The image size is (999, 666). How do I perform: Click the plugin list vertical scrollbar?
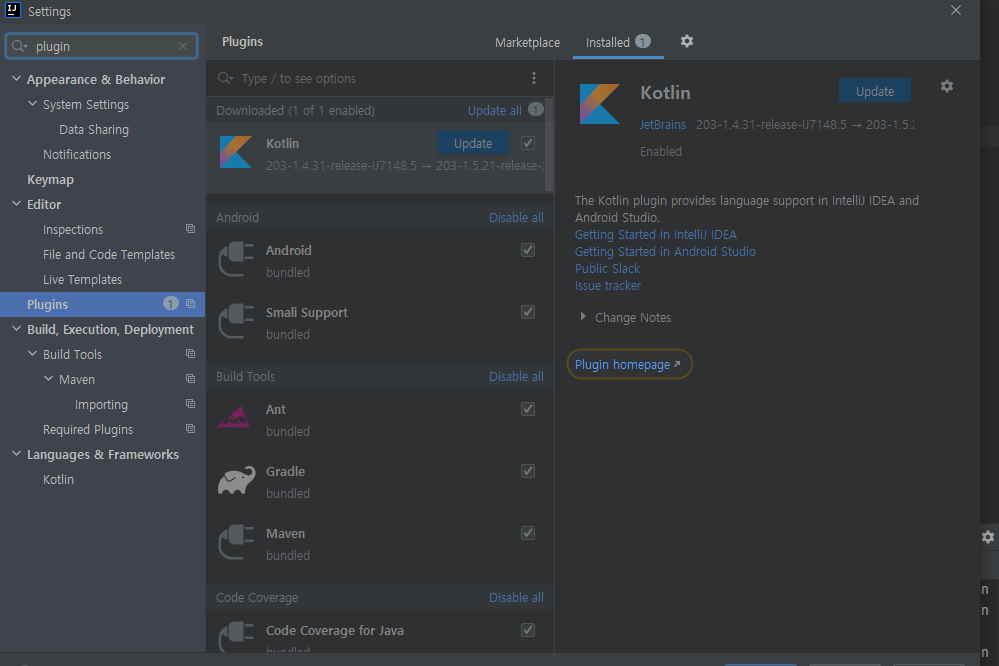click(x=549, y=145)
